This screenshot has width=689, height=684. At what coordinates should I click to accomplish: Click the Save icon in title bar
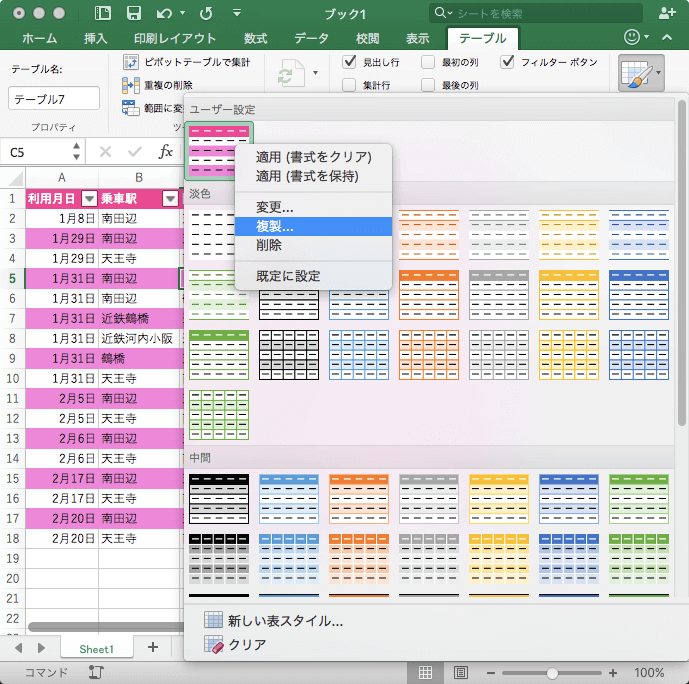click(133, 13)
